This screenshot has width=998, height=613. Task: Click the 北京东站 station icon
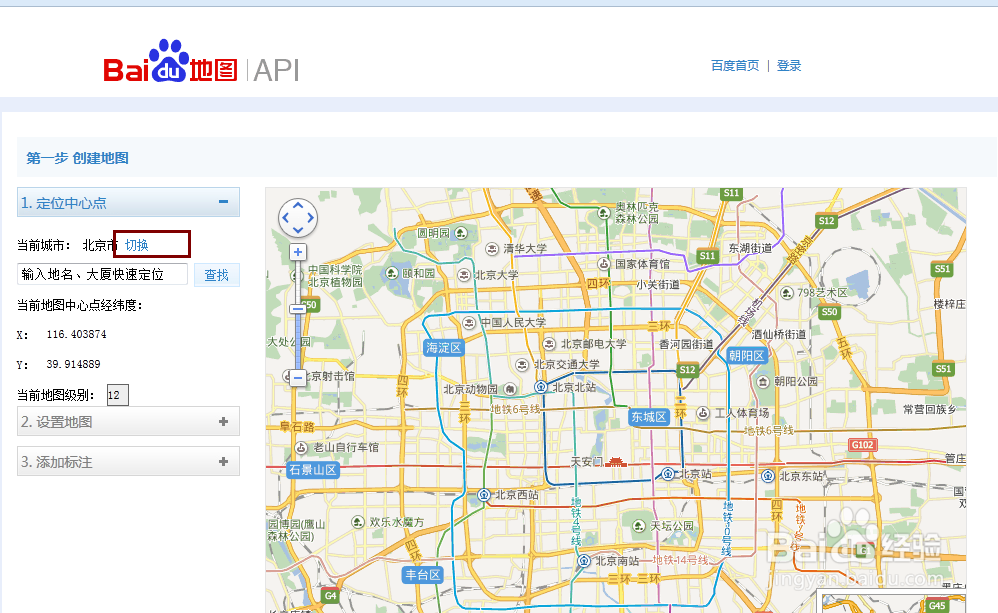768,476
